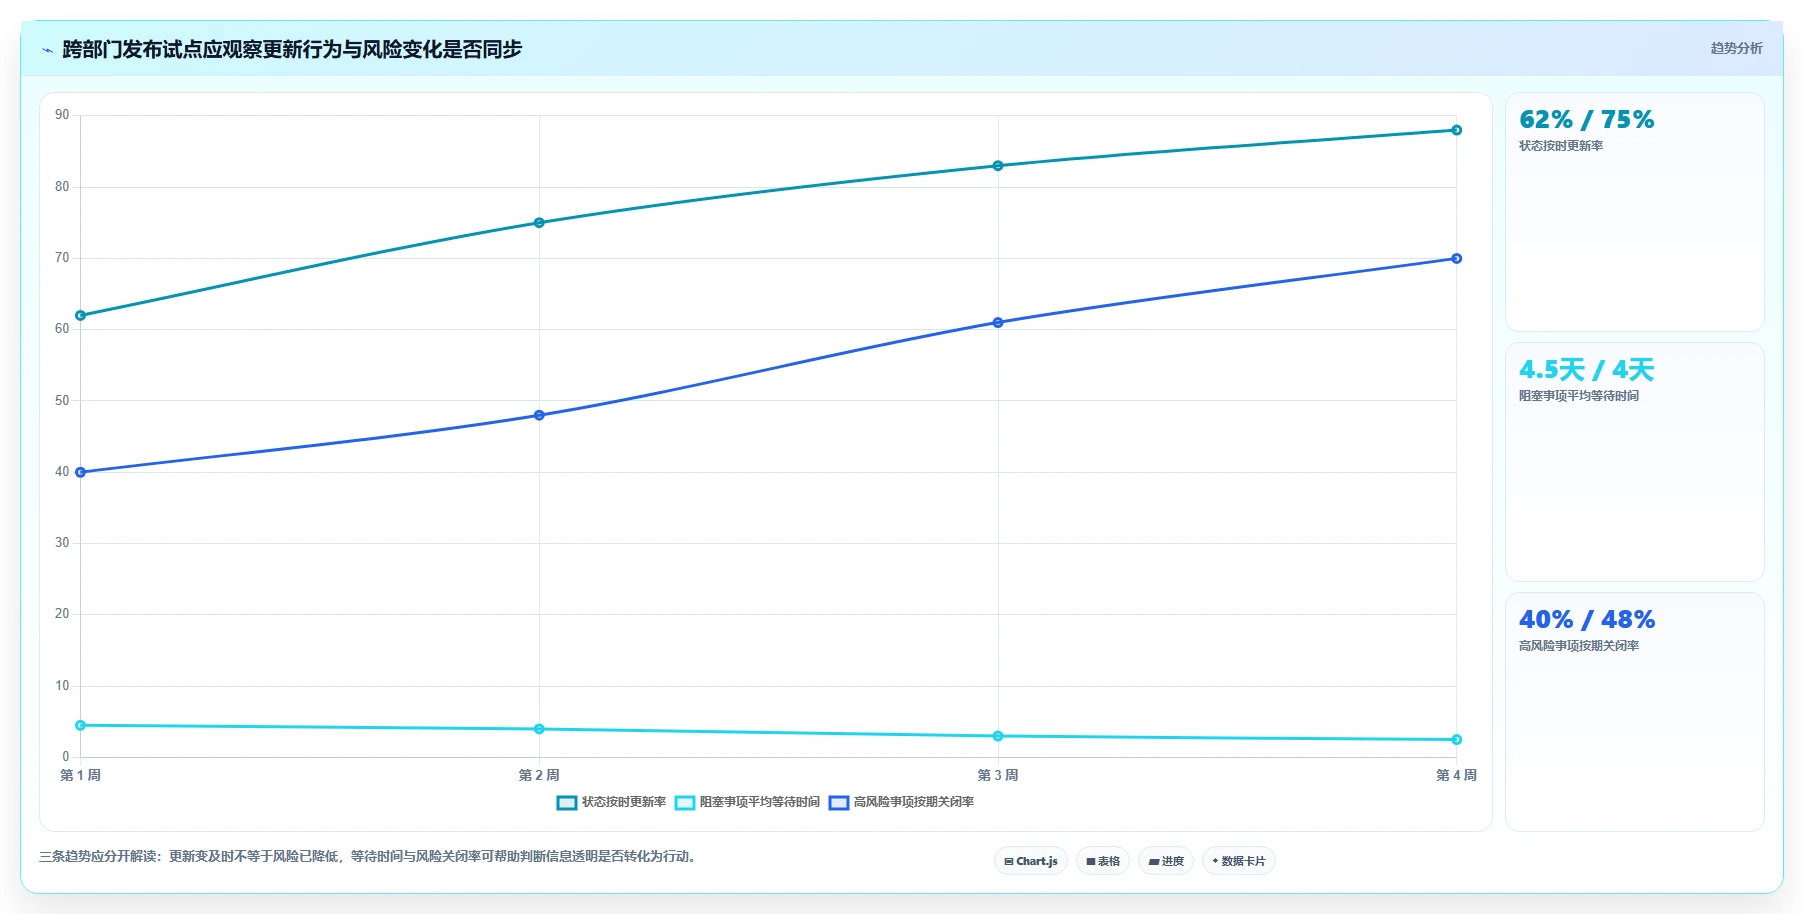Click the cyan wait-time point at 第 4 周
The height and width of the screenshot is (914, 1804).
[x=1456, y=740]
